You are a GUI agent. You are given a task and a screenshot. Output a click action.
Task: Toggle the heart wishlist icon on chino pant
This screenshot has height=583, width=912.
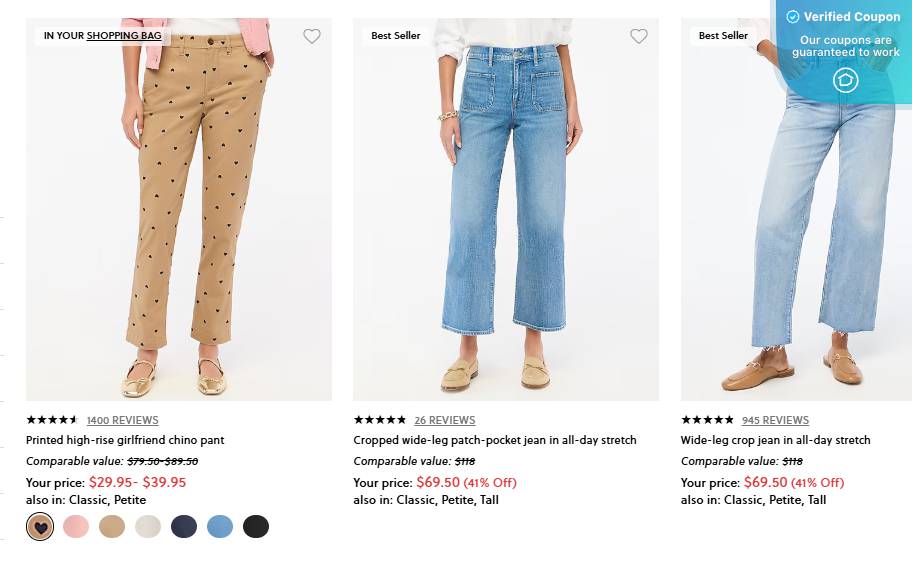pos(311,35)
